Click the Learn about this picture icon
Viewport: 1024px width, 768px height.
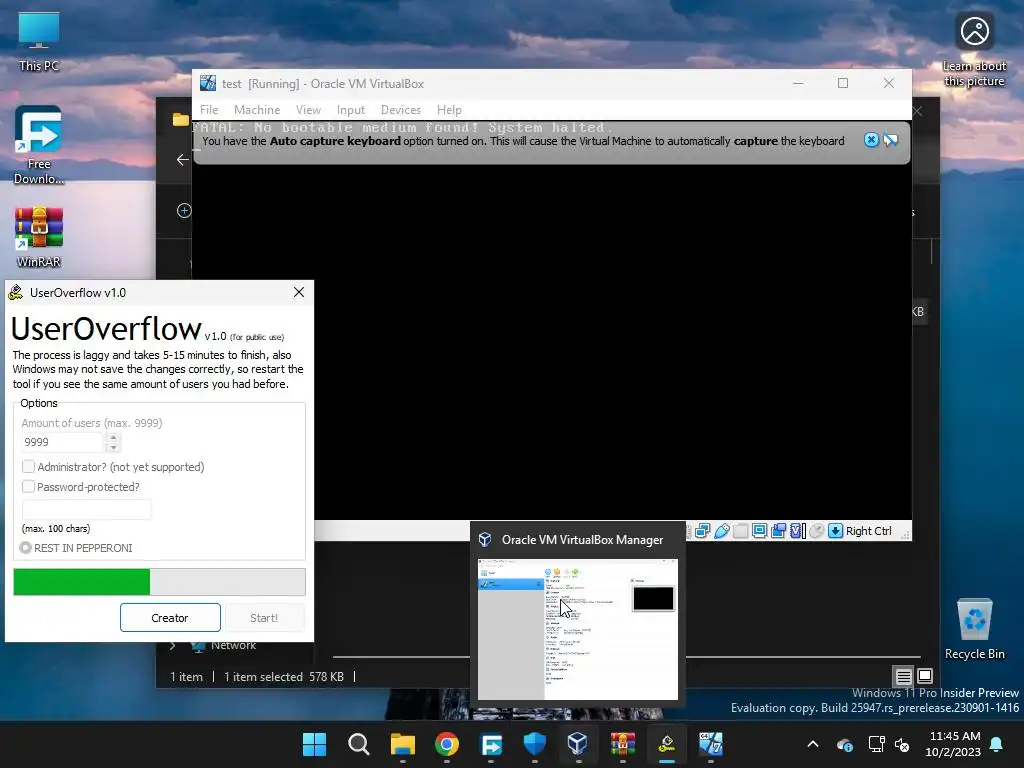pos(974,50)
